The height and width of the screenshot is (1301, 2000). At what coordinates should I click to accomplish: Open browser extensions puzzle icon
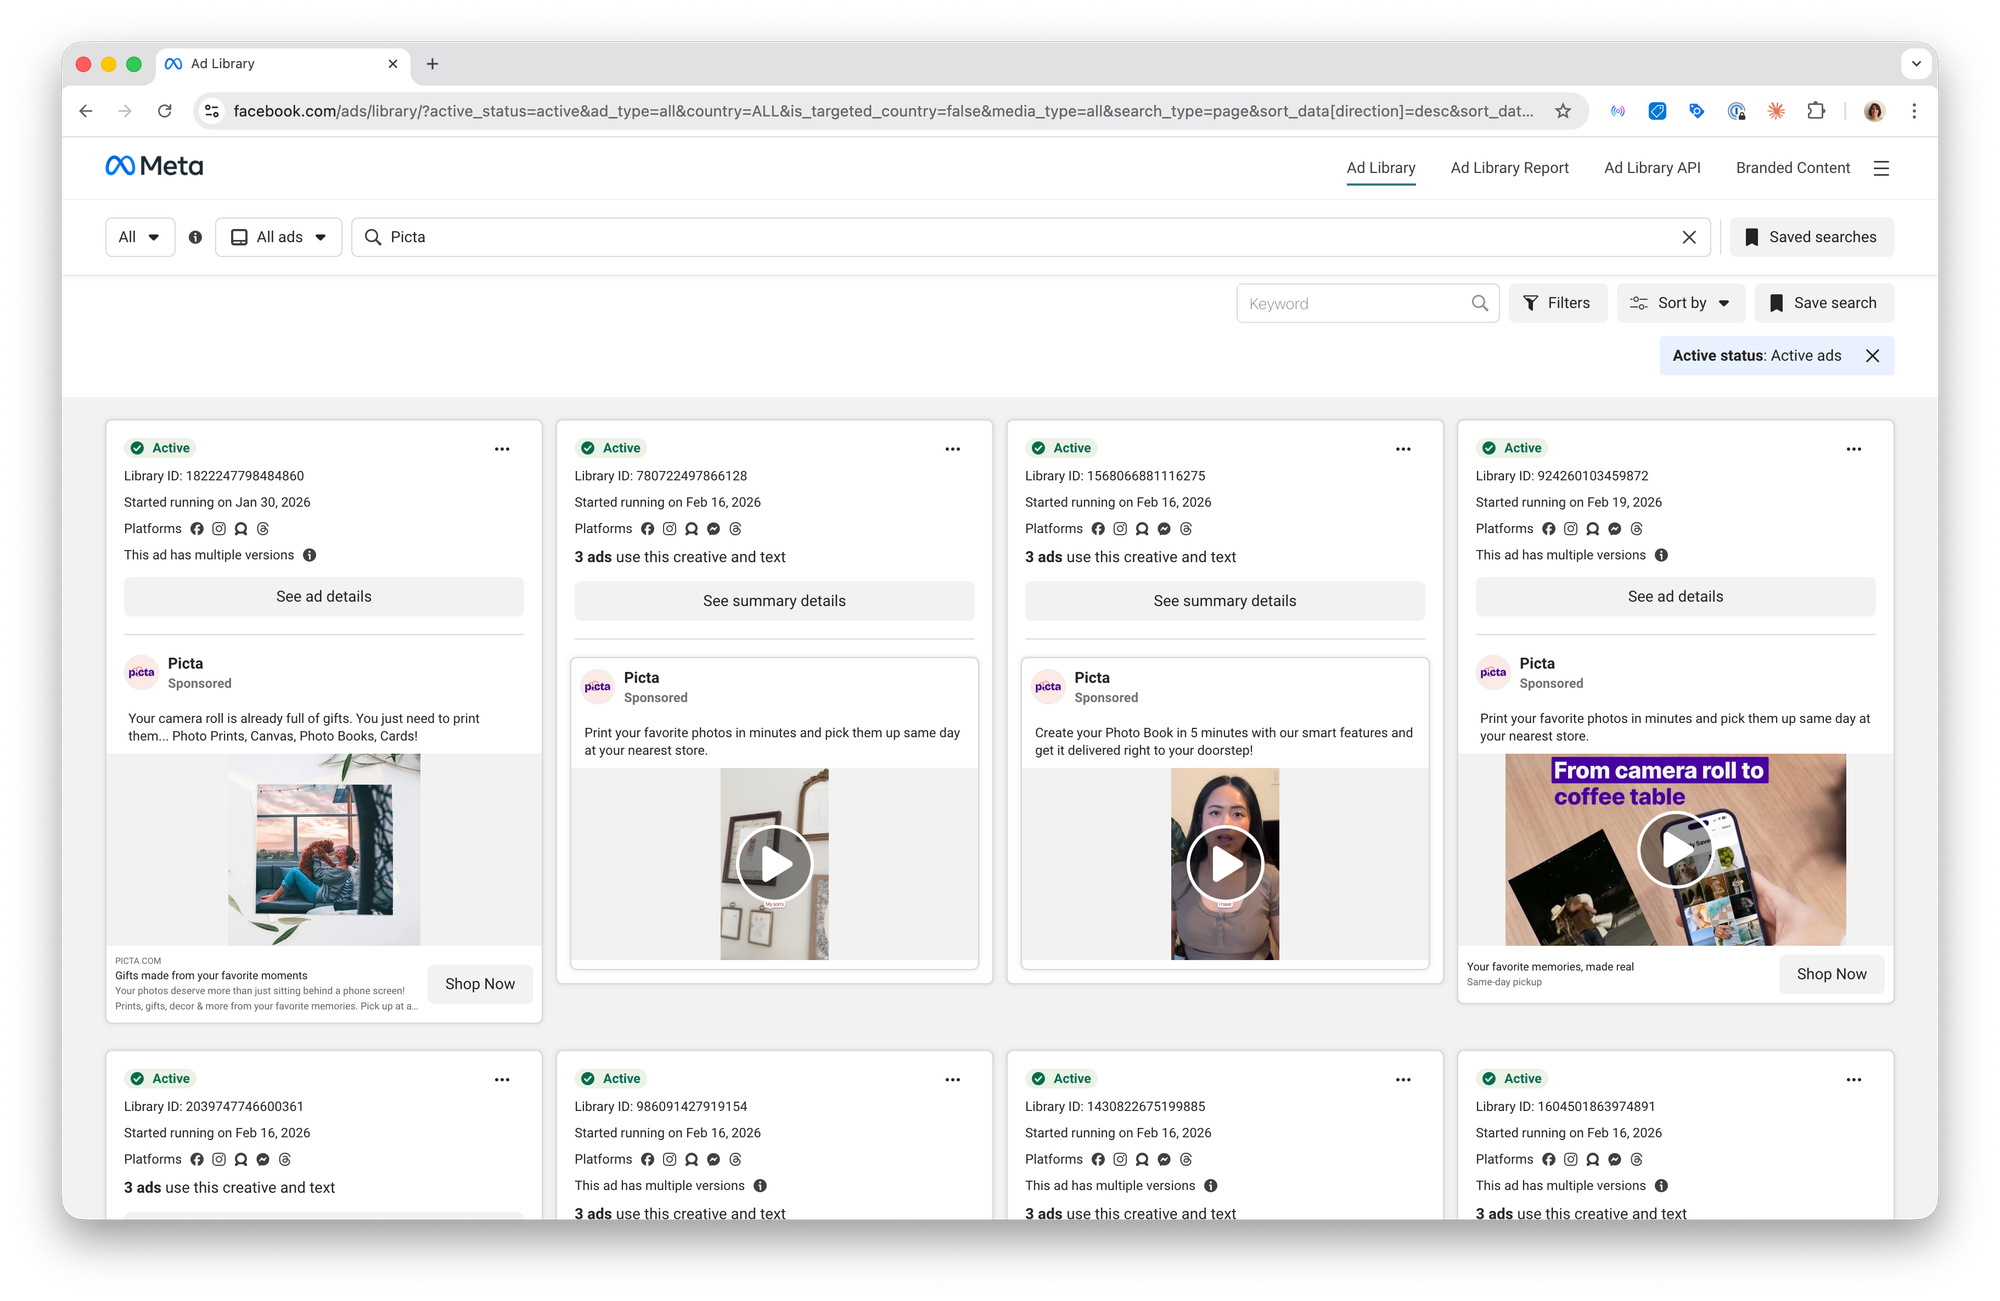click(1816, 111)
